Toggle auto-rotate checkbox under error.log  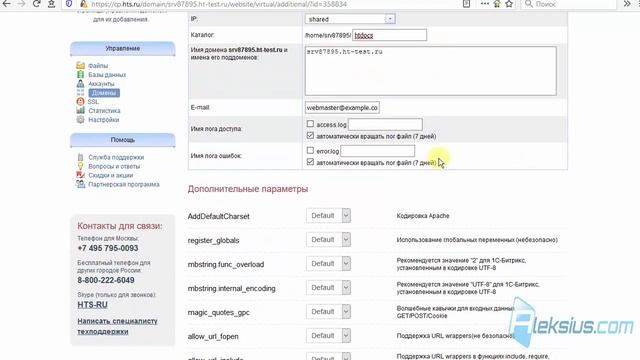310,162
